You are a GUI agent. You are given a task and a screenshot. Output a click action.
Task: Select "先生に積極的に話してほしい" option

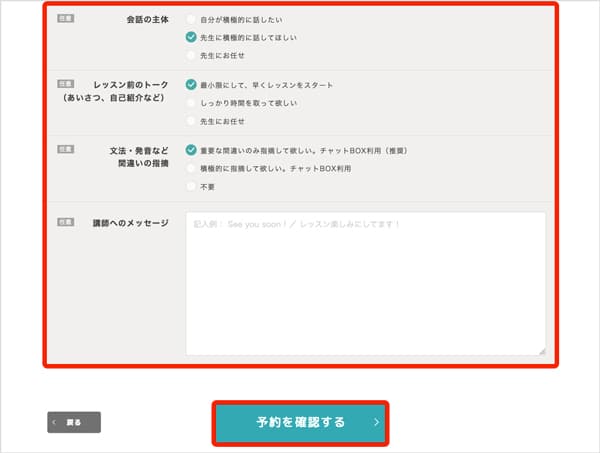(191, 37)
